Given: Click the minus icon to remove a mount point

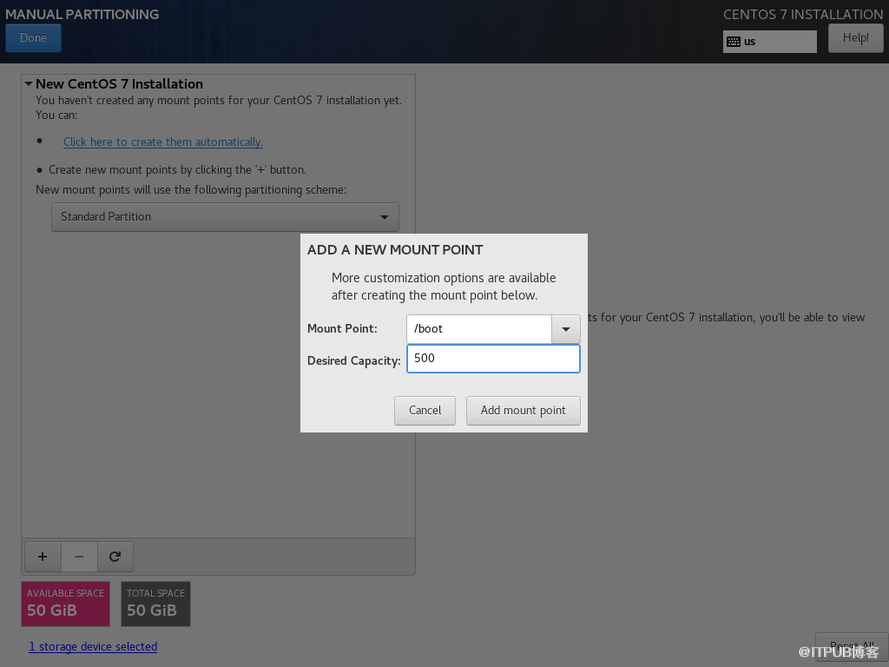Looking at the screenshot, I should click(x=79, y=556).
